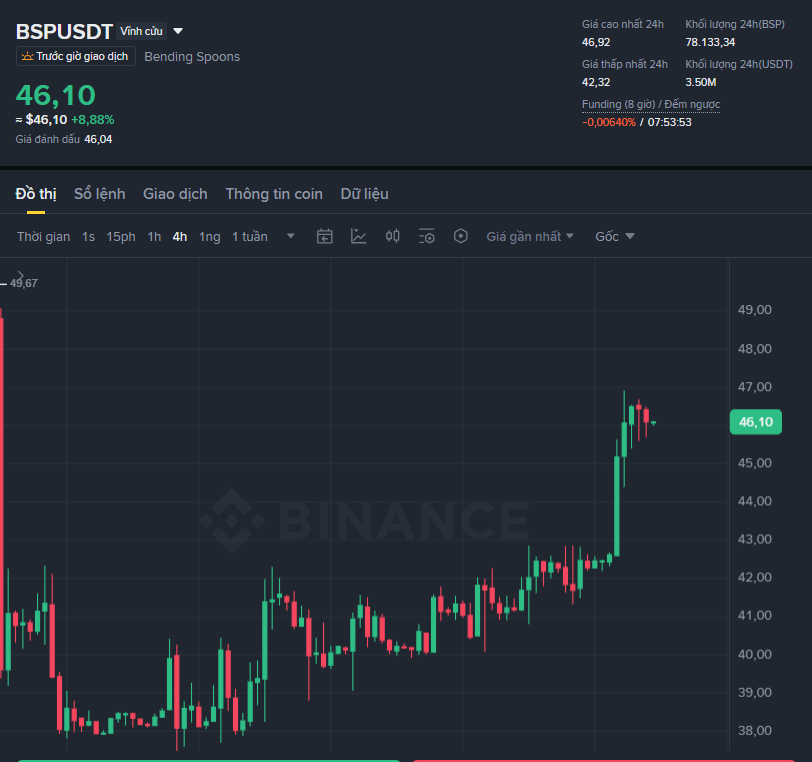
Task: Click the Bending Spoons name
Action: tap(192, 56)
